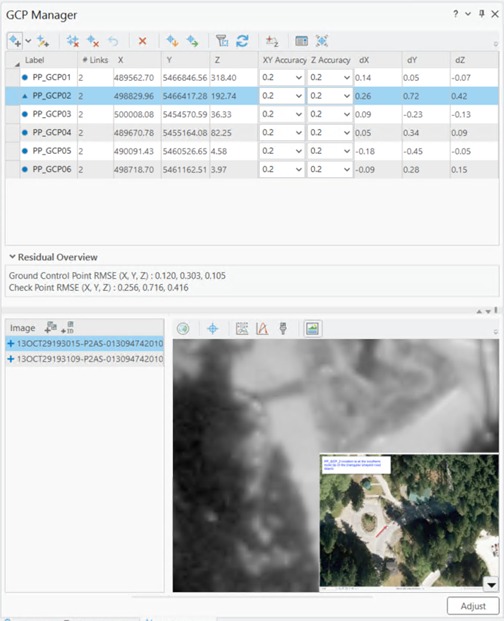Click the dZ column header

point(460,60)
